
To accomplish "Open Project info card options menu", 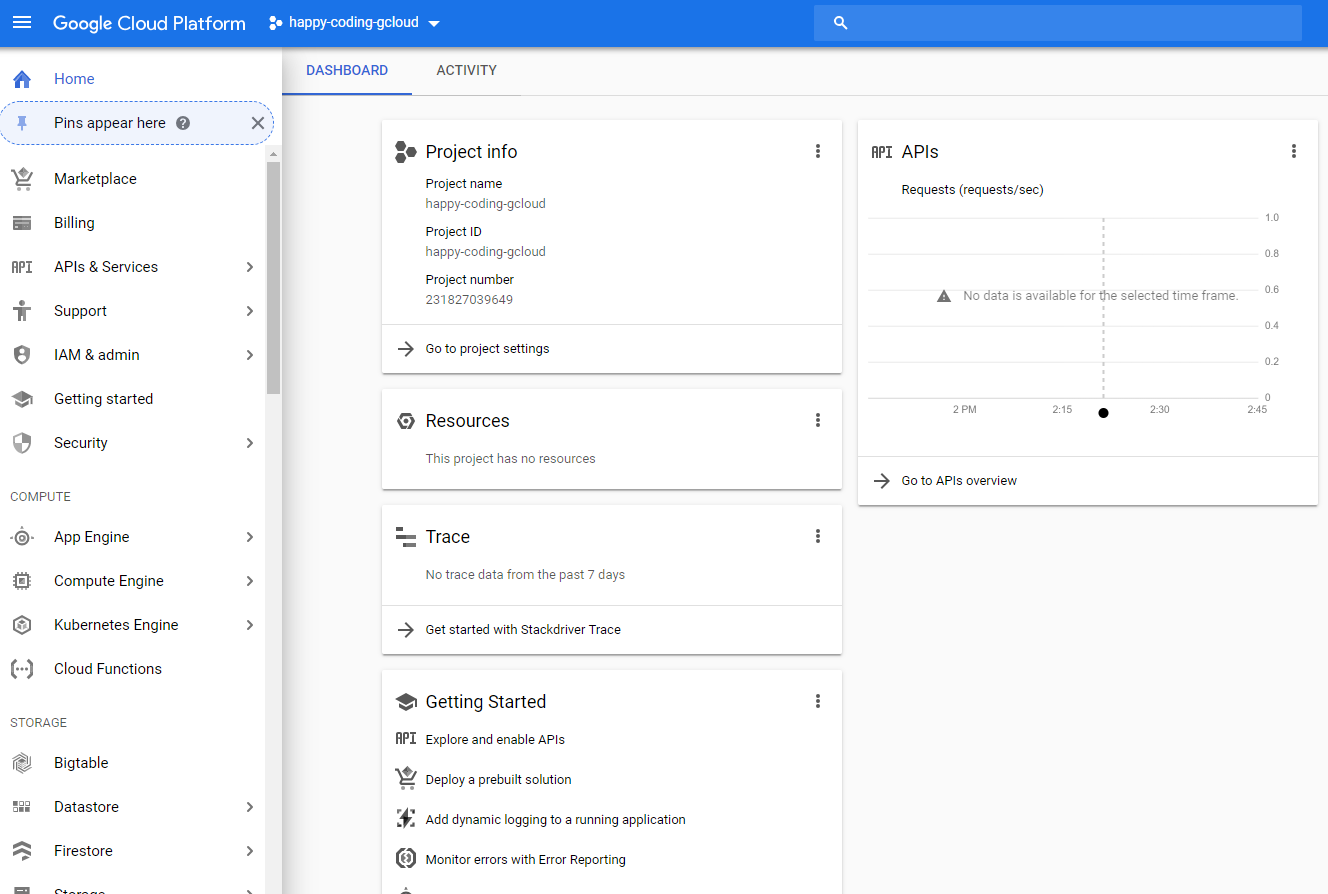I will click(x=818, y=151).
